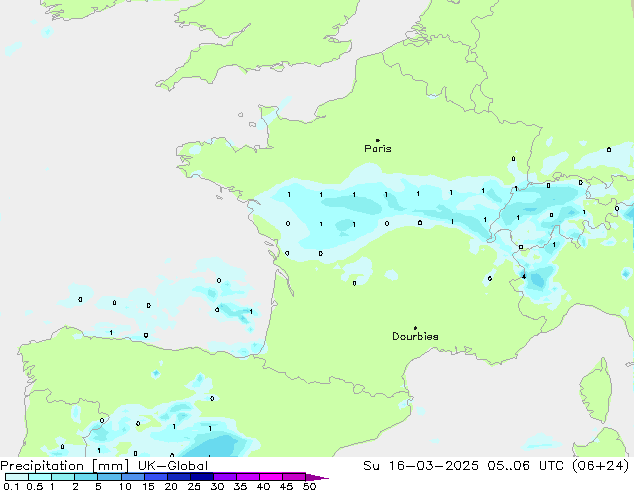
Task: Select the 0.1 to 0.5 mm legend swatch
Action: pos(17,477)
